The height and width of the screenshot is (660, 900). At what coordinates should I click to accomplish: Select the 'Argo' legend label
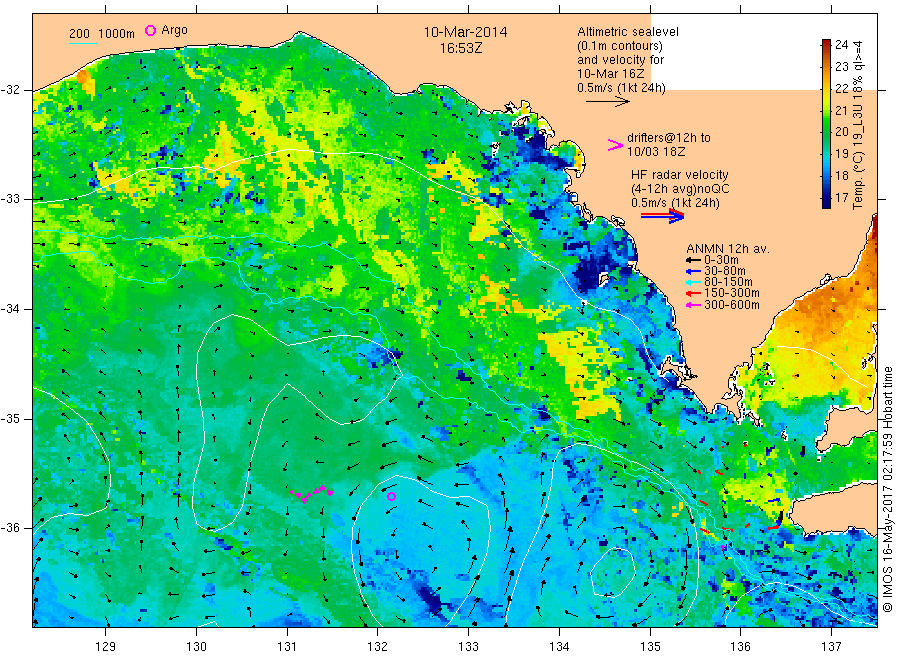[174, 30]
